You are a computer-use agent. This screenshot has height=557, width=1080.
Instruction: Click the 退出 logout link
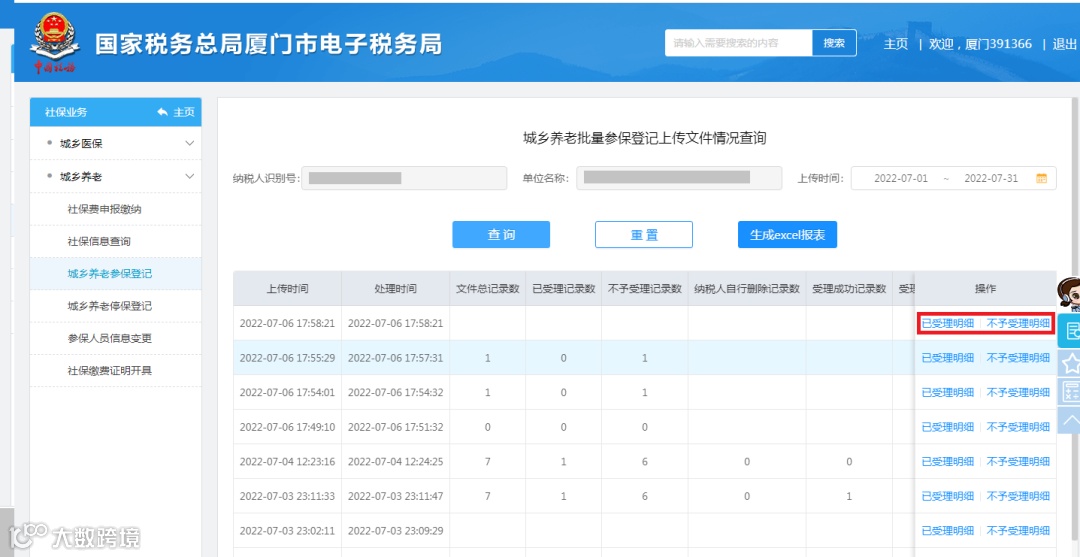pos(1065,43)
